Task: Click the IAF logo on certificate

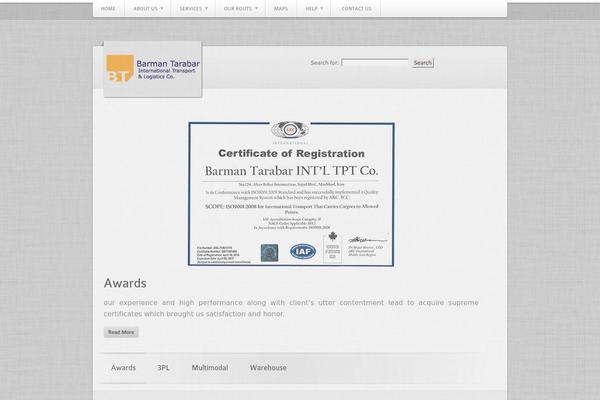Action: point(303,251)
